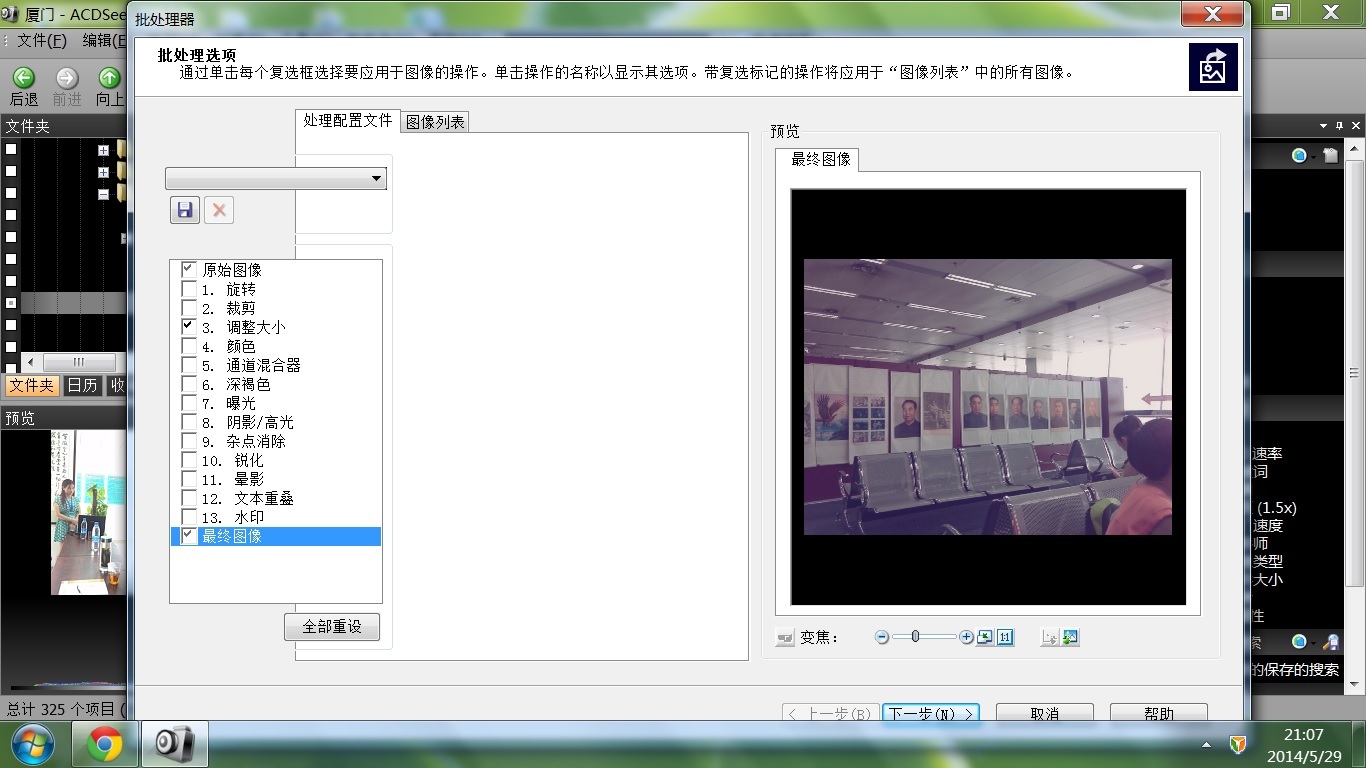The image size is (1366, 768).
Task: Switch to the 图像列表 tab
Action: 435,122
